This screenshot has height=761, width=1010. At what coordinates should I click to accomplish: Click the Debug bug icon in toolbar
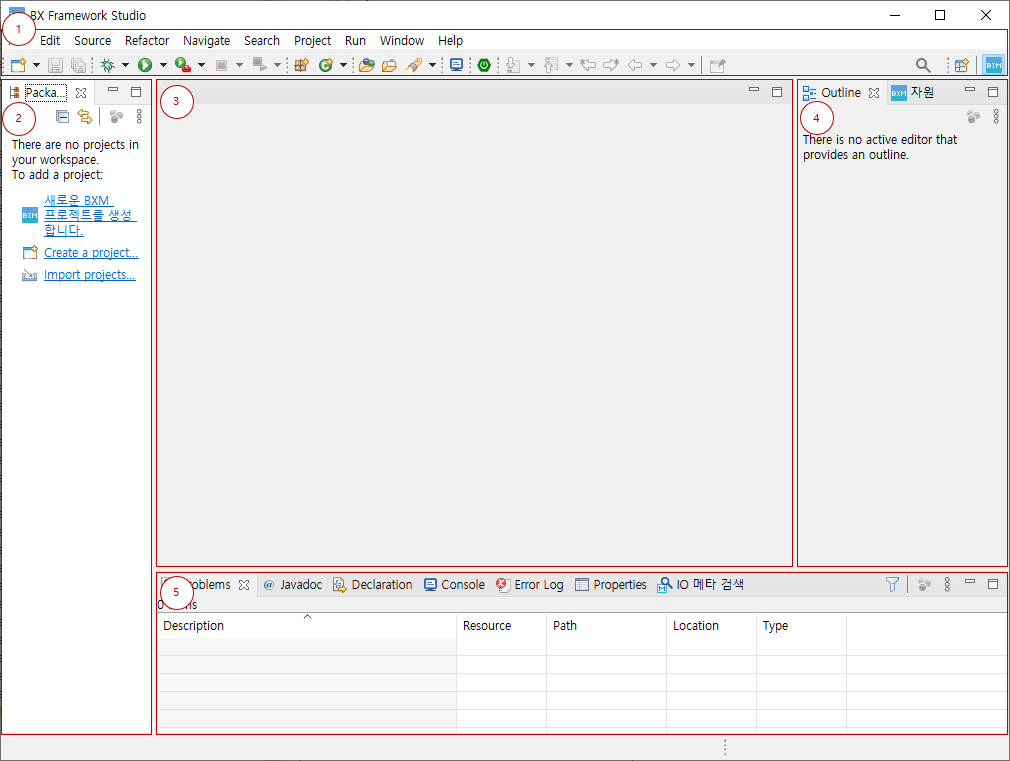tap(107, 65)
